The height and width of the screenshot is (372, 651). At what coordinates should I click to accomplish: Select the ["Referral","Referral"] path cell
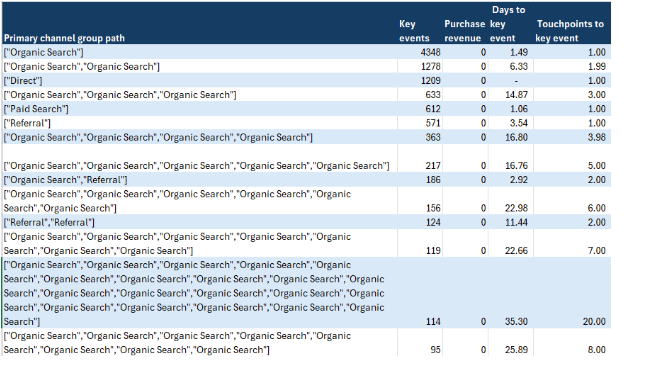(x=199, y=222)
